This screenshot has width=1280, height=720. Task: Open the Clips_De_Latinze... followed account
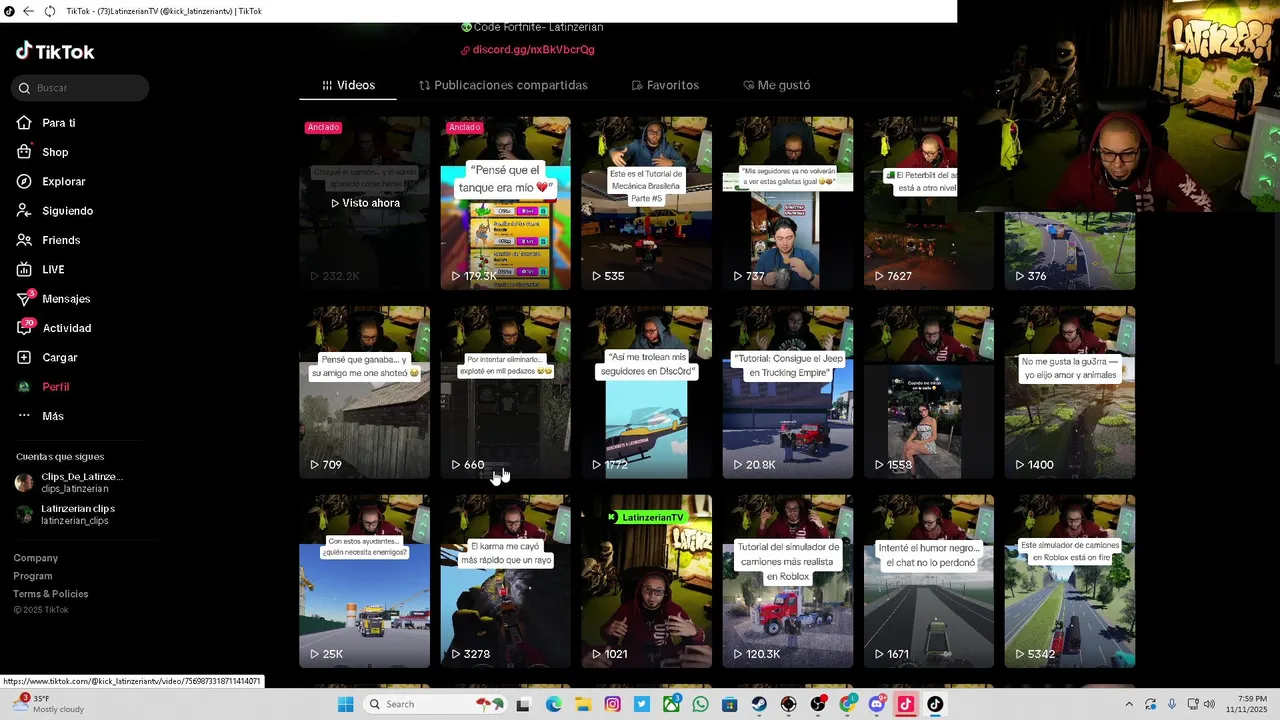(x=70, y=483)
